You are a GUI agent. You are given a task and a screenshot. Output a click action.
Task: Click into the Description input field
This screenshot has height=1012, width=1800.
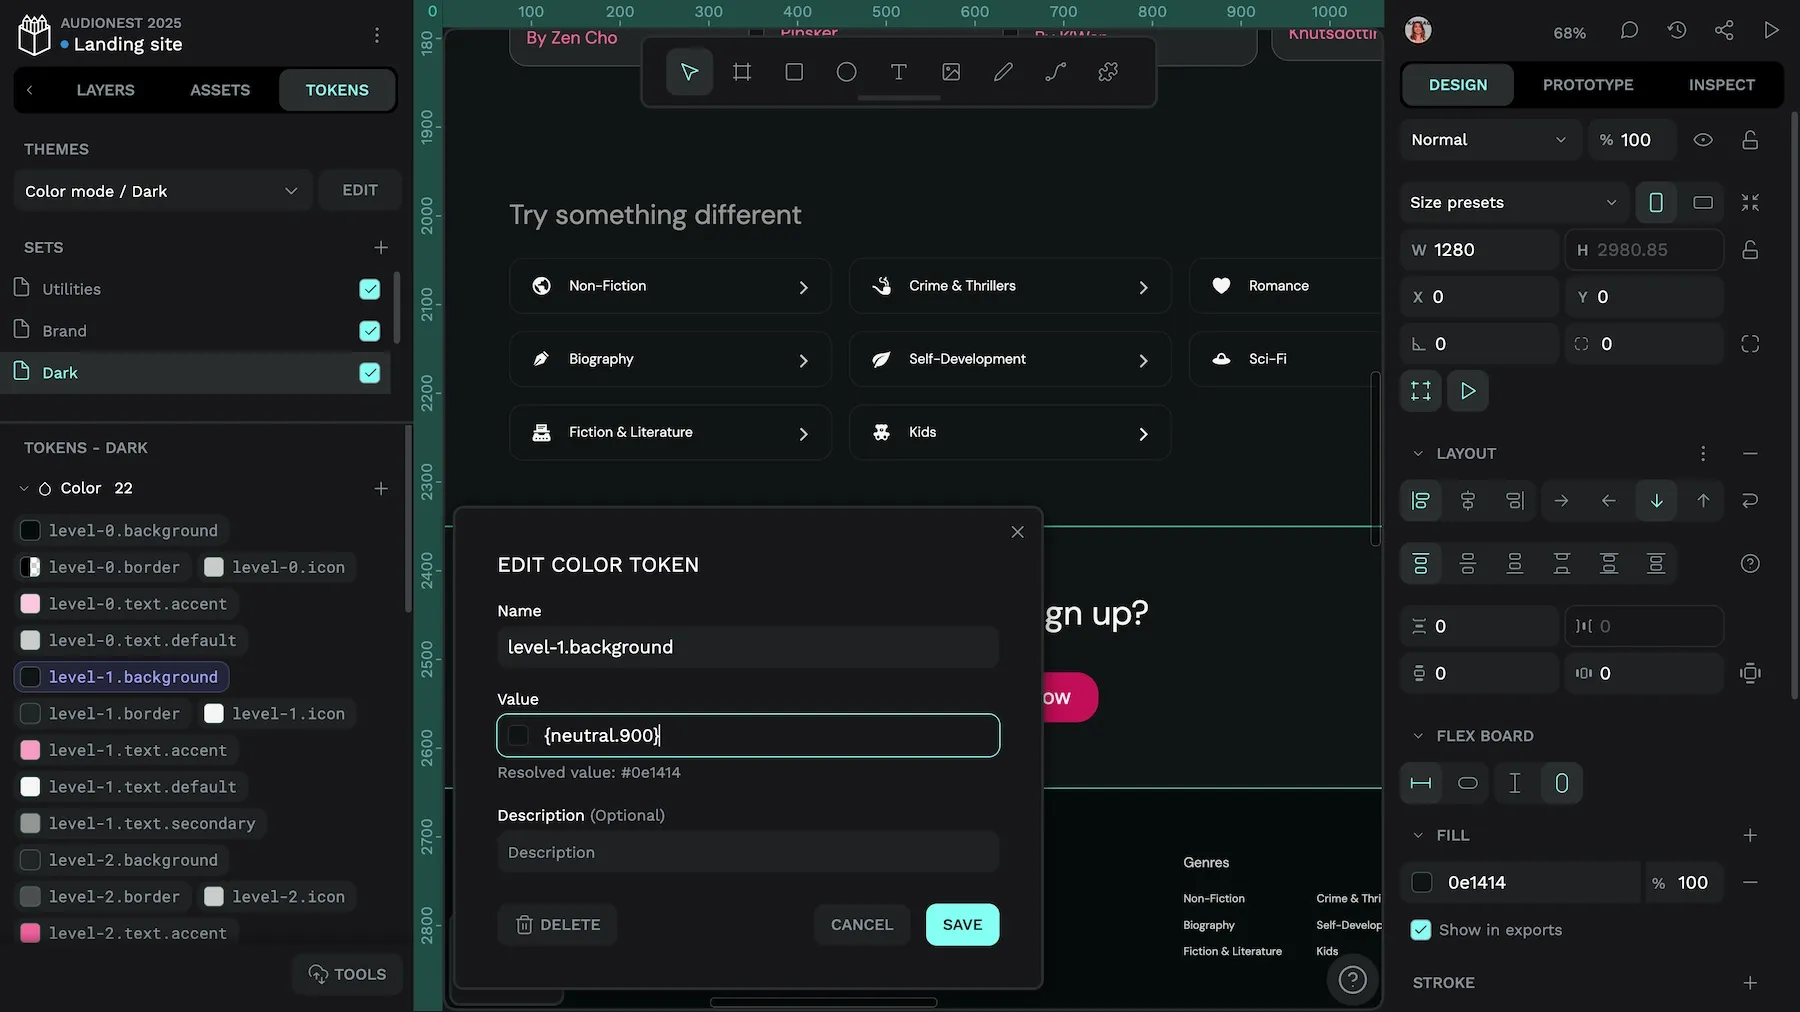pyautogui.click(x=747, y=853)
